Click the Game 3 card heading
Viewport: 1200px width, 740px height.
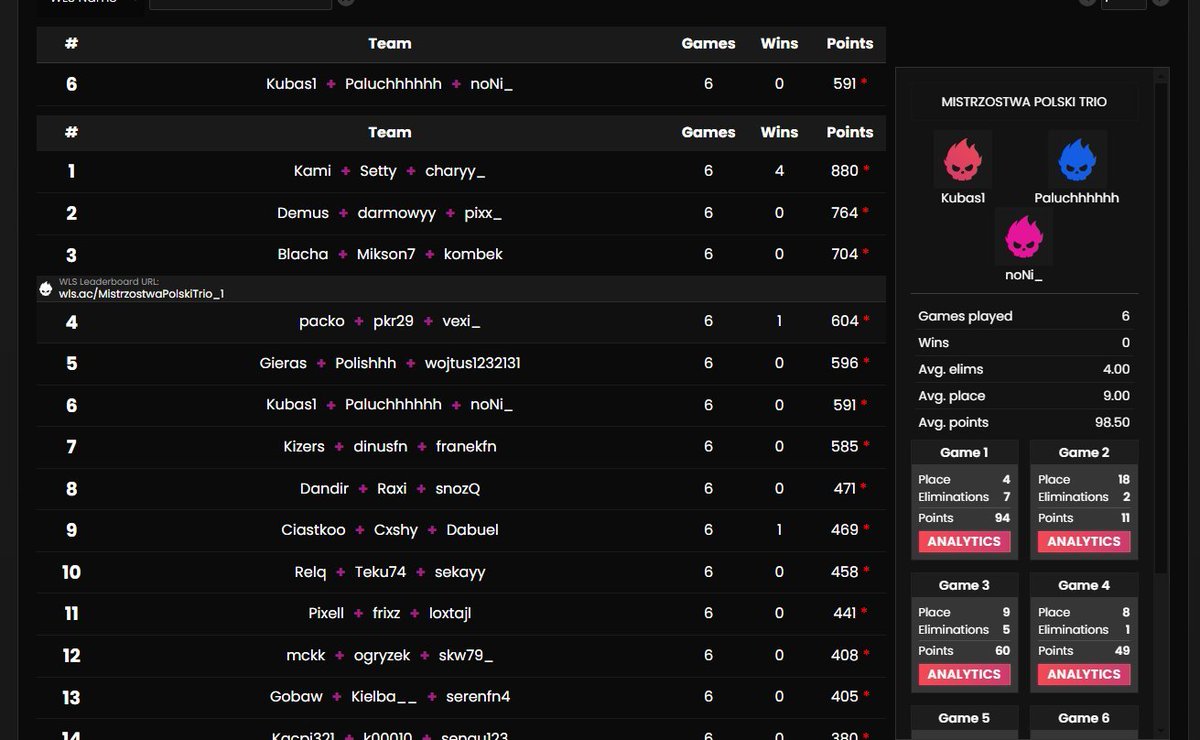tap(964, 585)
